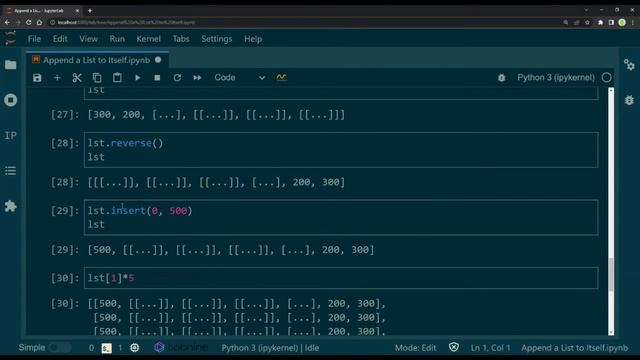The image size is (640, 360).
Task: Open the File Browser sidebar folder icon
Action: point(11,64)
